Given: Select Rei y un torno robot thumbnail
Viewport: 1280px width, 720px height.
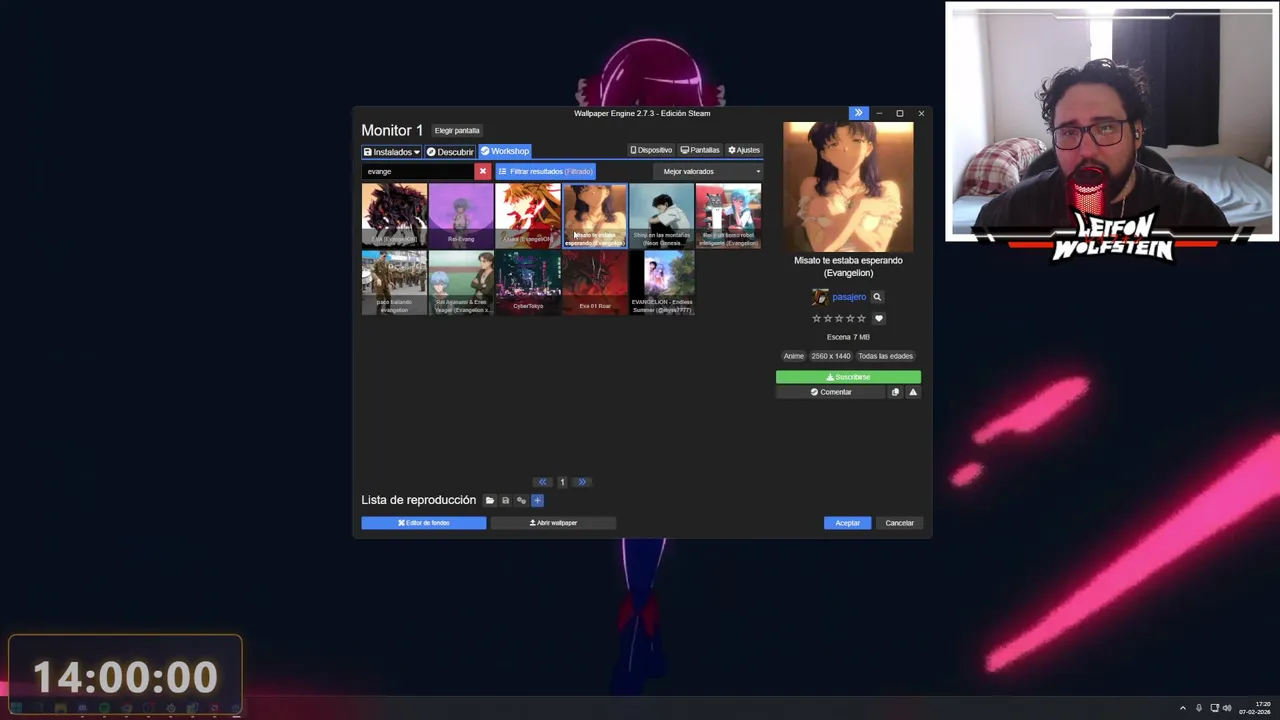Looking at the screenshot, I should pyautogui.click(x=728, y=215).
